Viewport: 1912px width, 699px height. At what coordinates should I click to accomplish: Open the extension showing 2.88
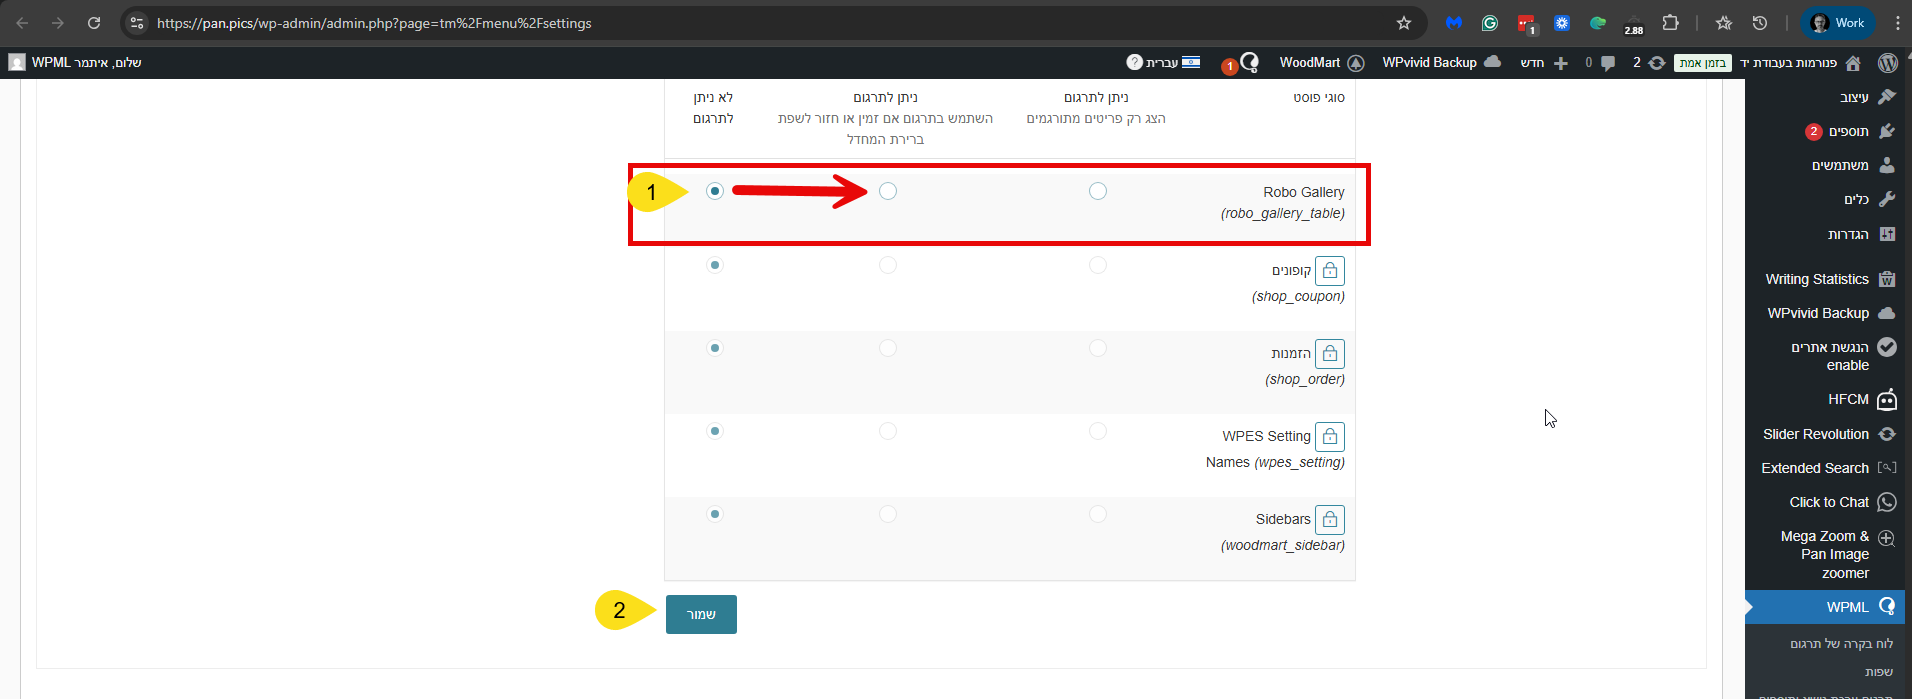coord(1634,24)
